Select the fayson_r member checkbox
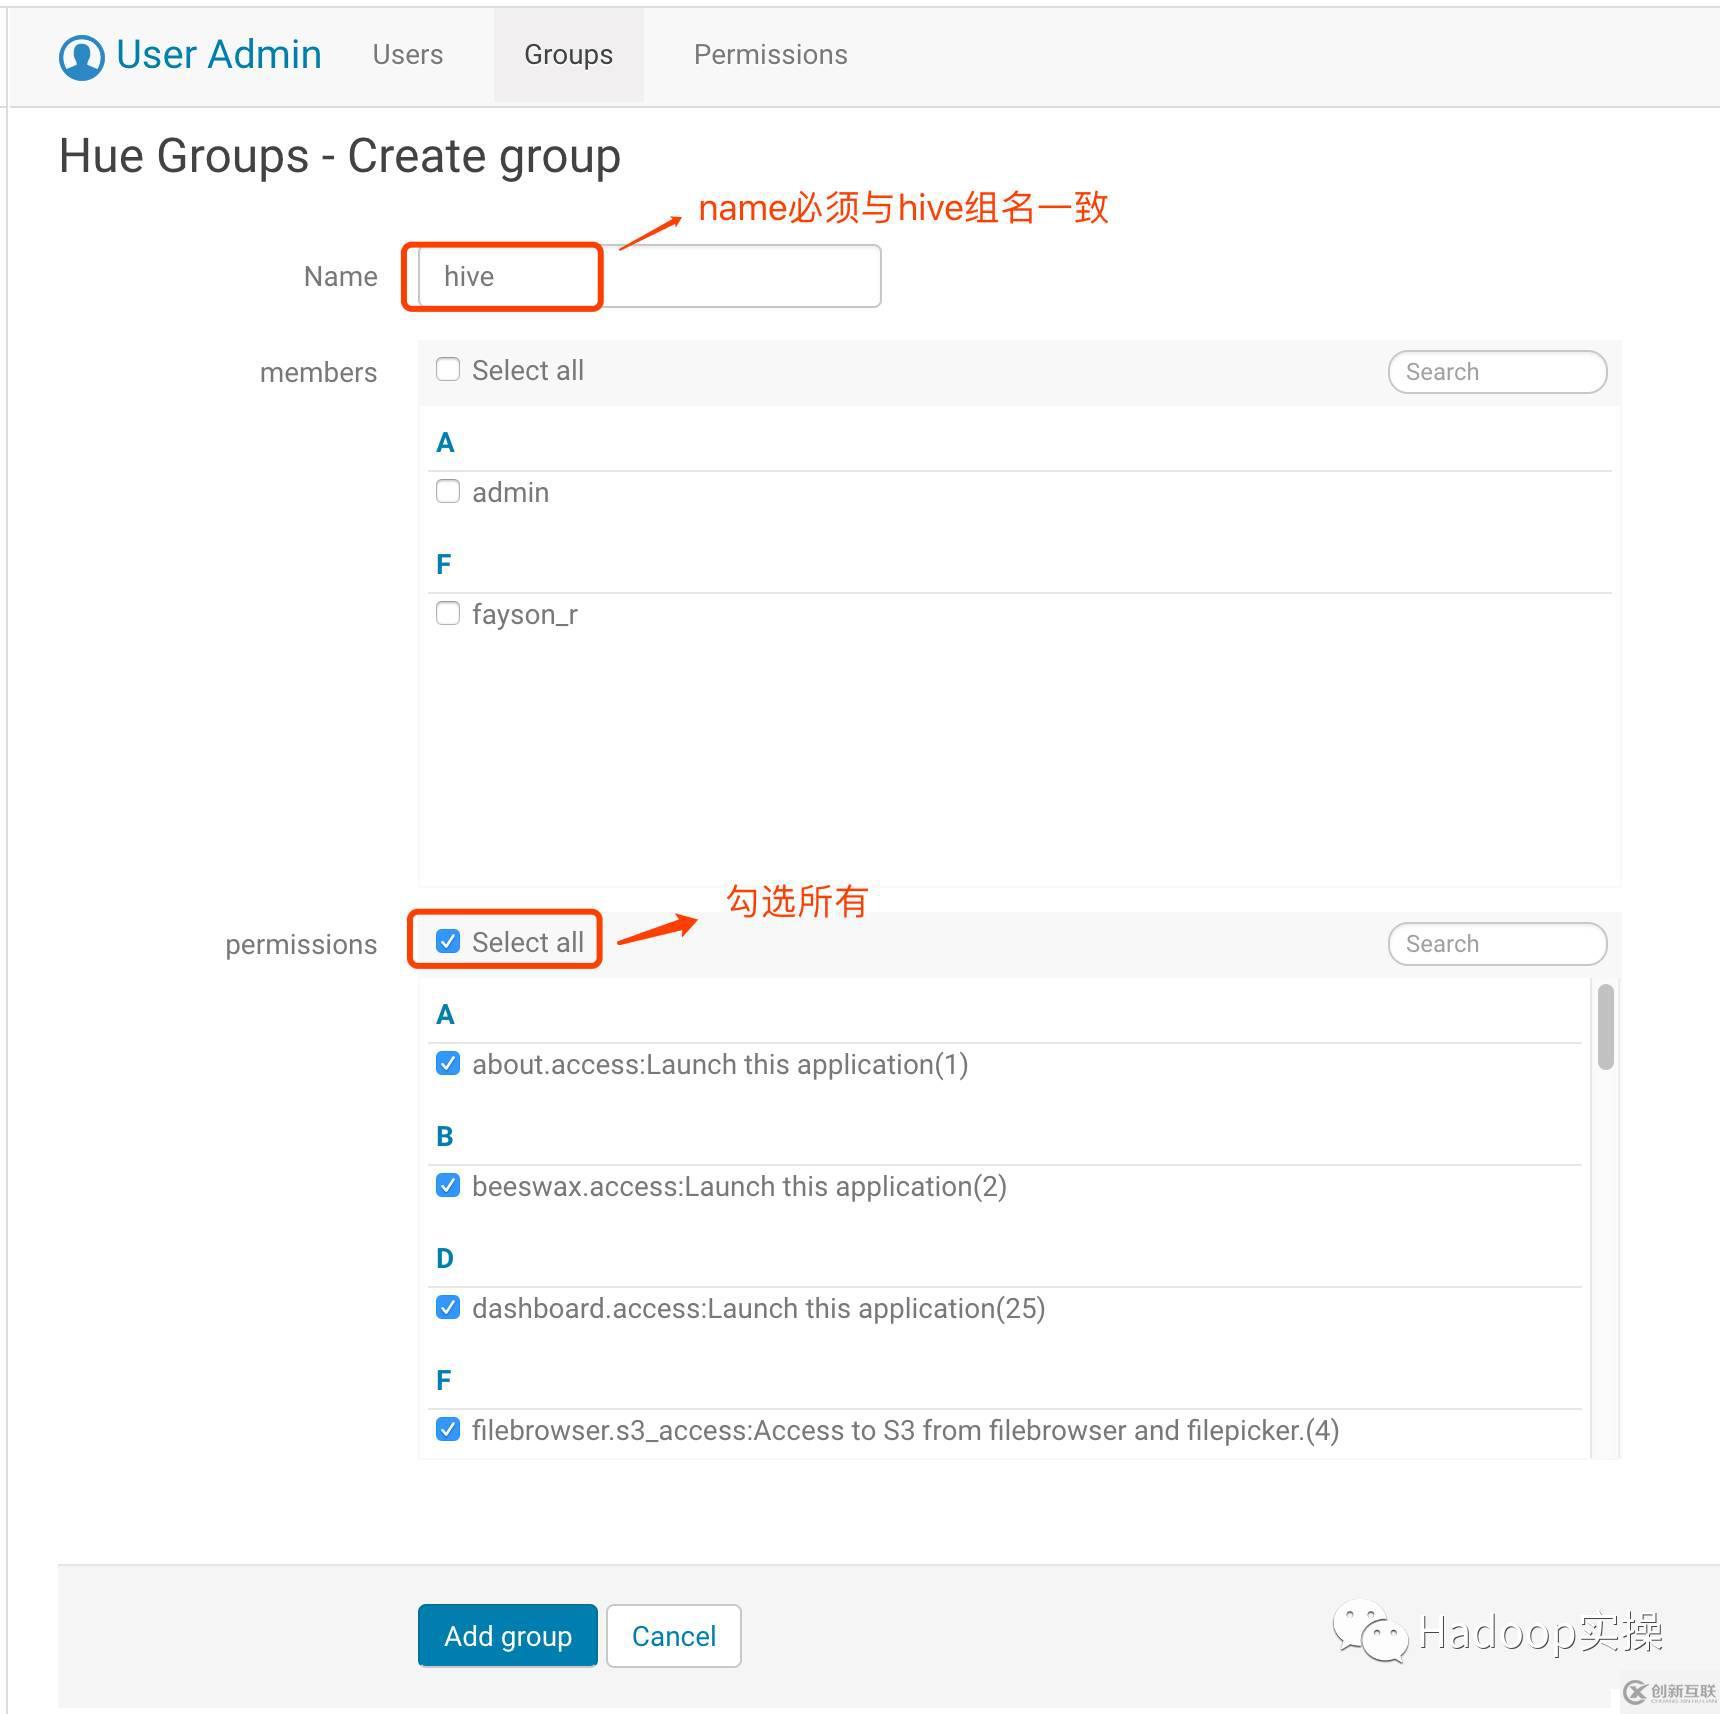The height and width of the screenshot is (1714, 1720). (448, 613)
